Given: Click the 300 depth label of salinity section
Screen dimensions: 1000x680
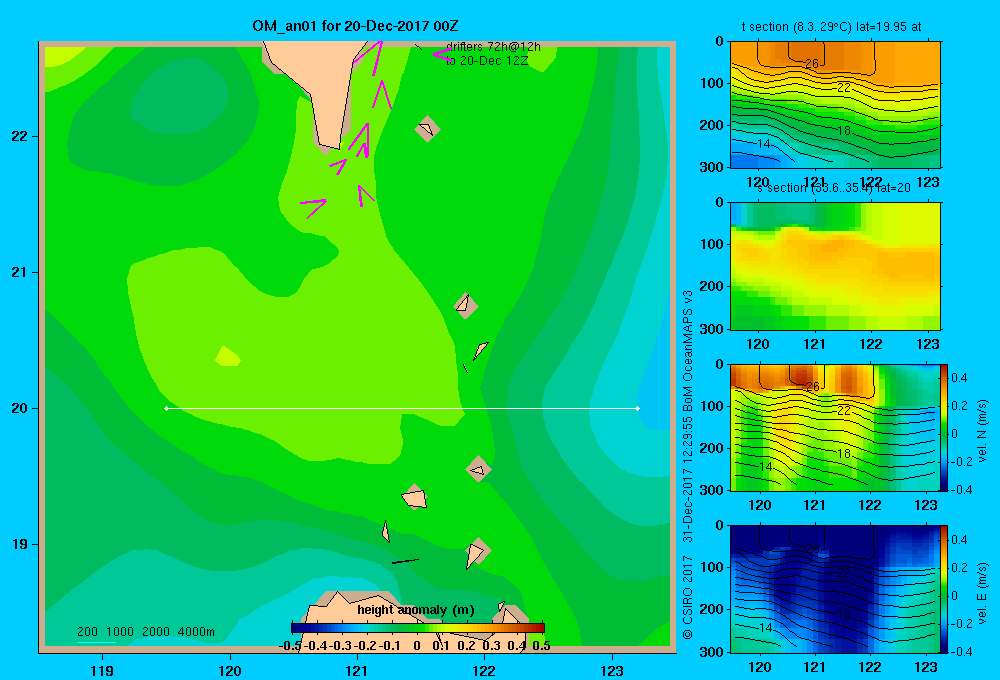Looking at the screenshot, I should click(713, 329).
